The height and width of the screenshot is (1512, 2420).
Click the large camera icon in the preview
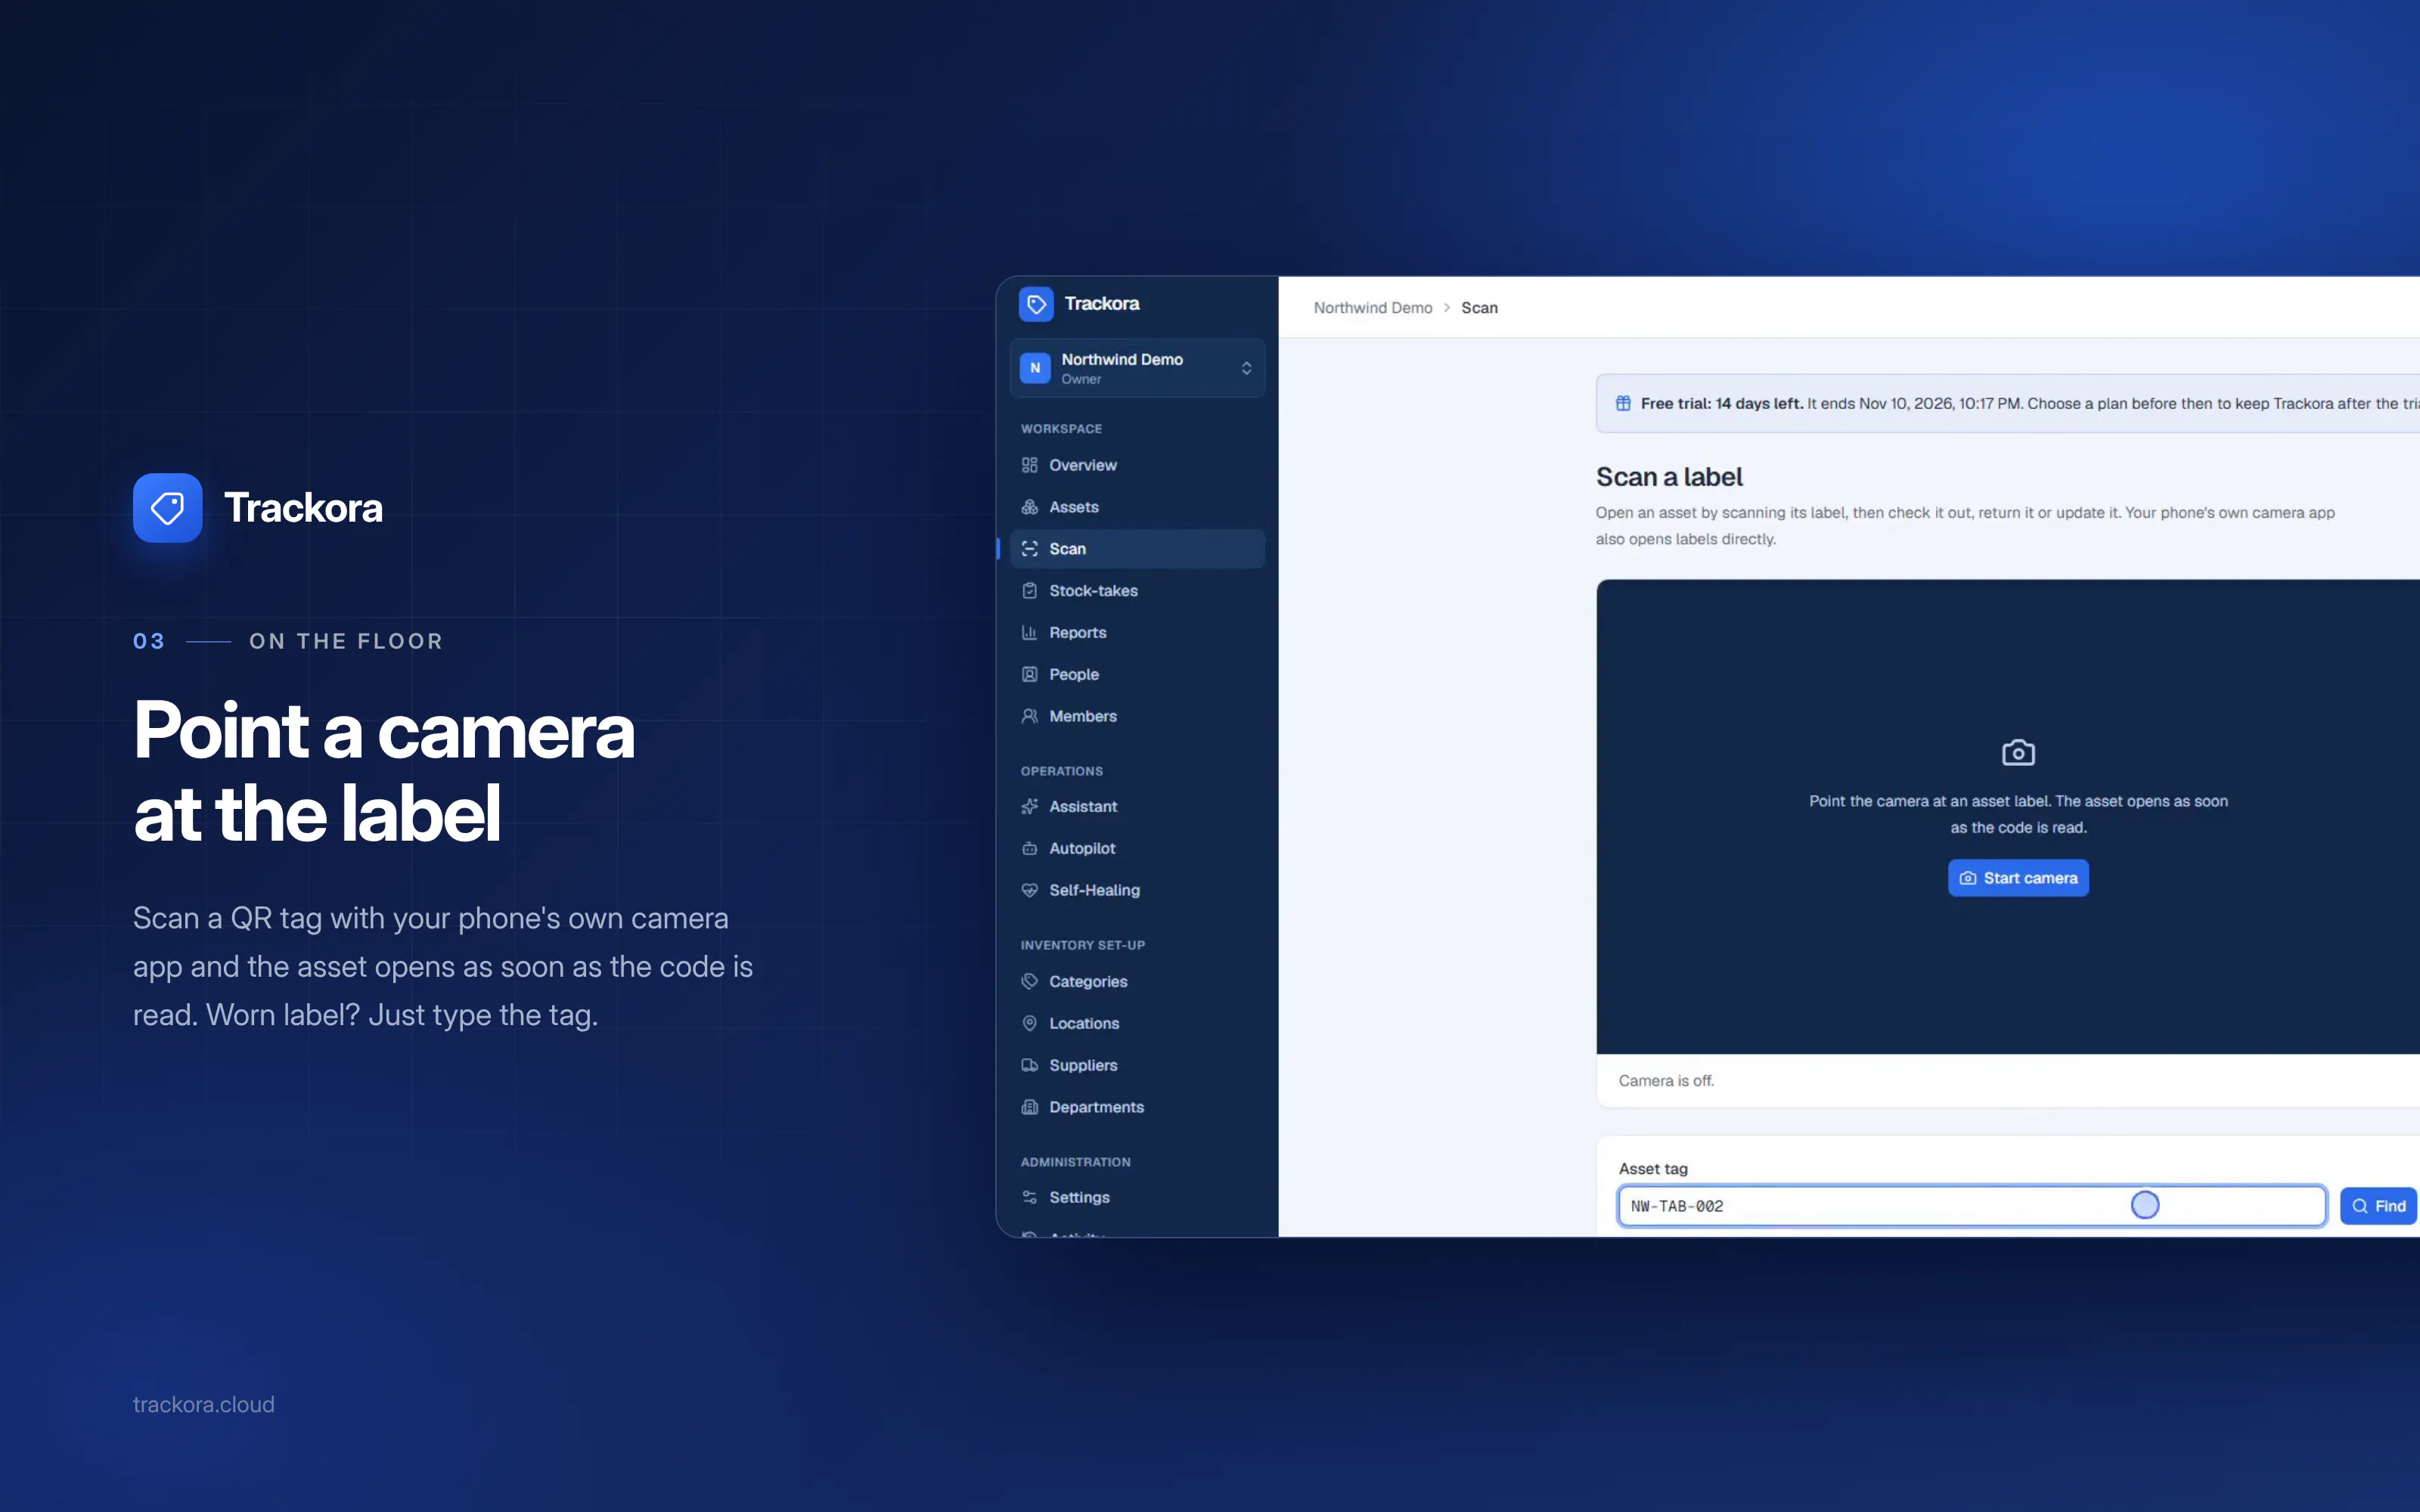coord(2018,753)
